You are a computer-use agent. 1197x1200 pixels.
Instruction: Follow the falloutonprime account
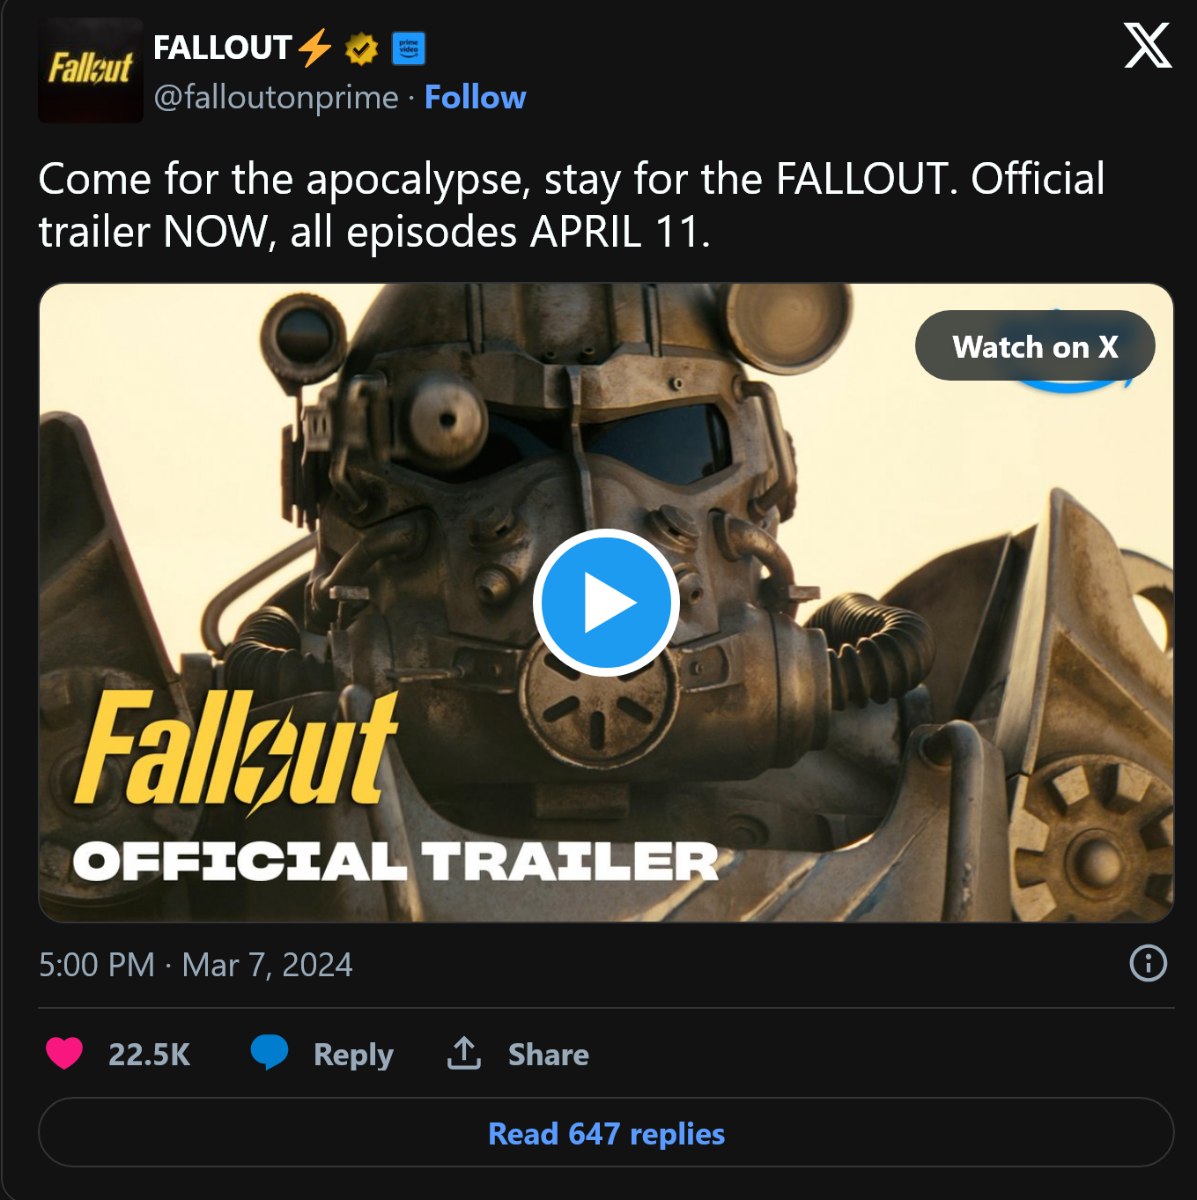coord(475,97)
